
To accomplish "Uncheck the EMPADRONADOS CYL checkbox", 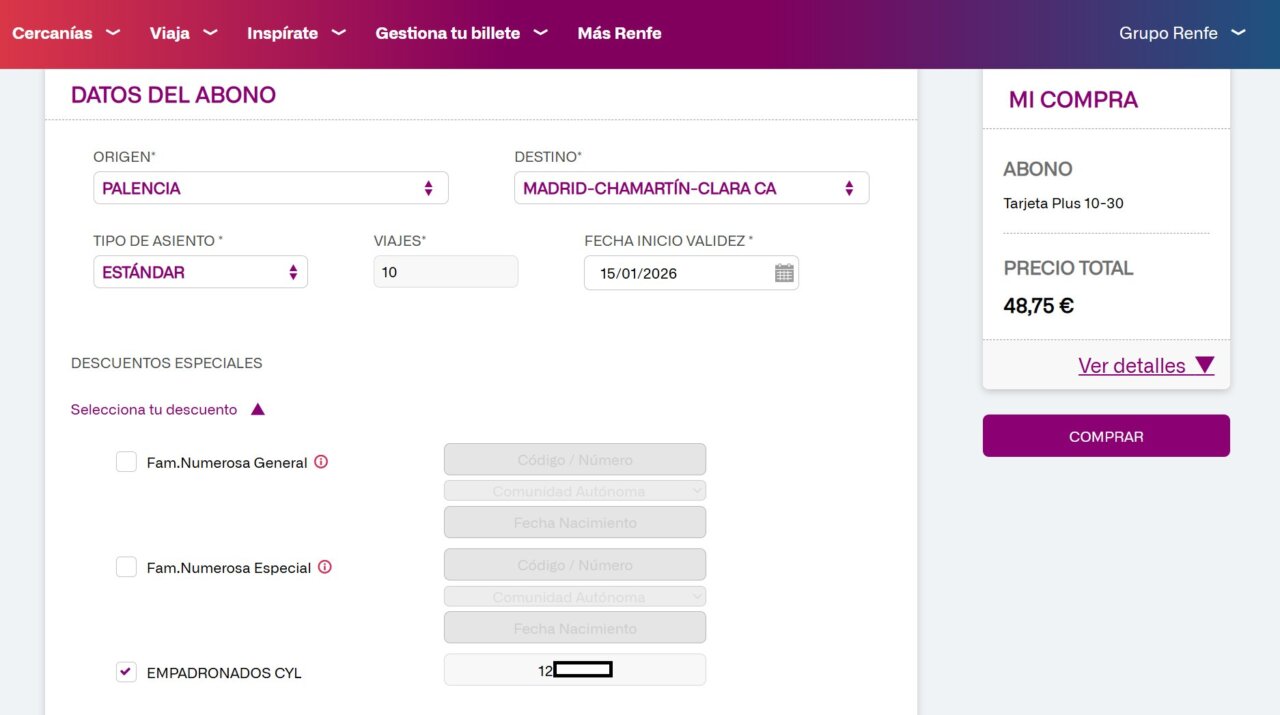I will point(126,672).
